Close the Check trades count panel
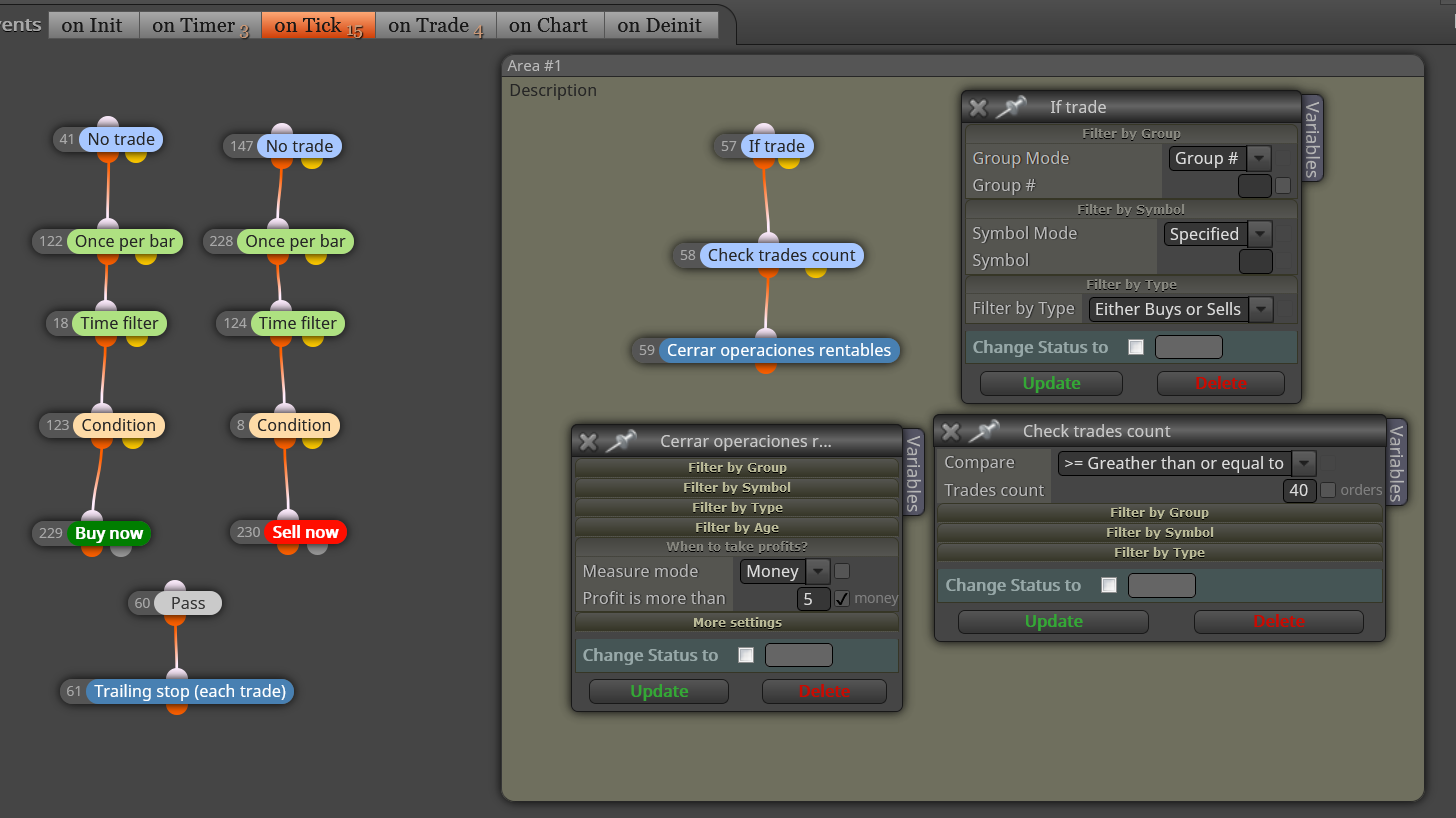1456x818 pixels. pos(950,432)
